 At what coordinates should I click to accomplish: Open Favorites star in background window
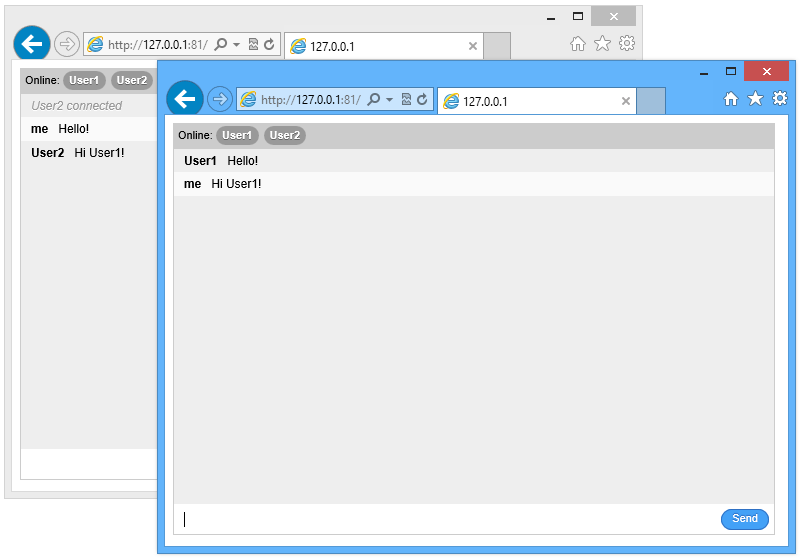coord(602,43)
